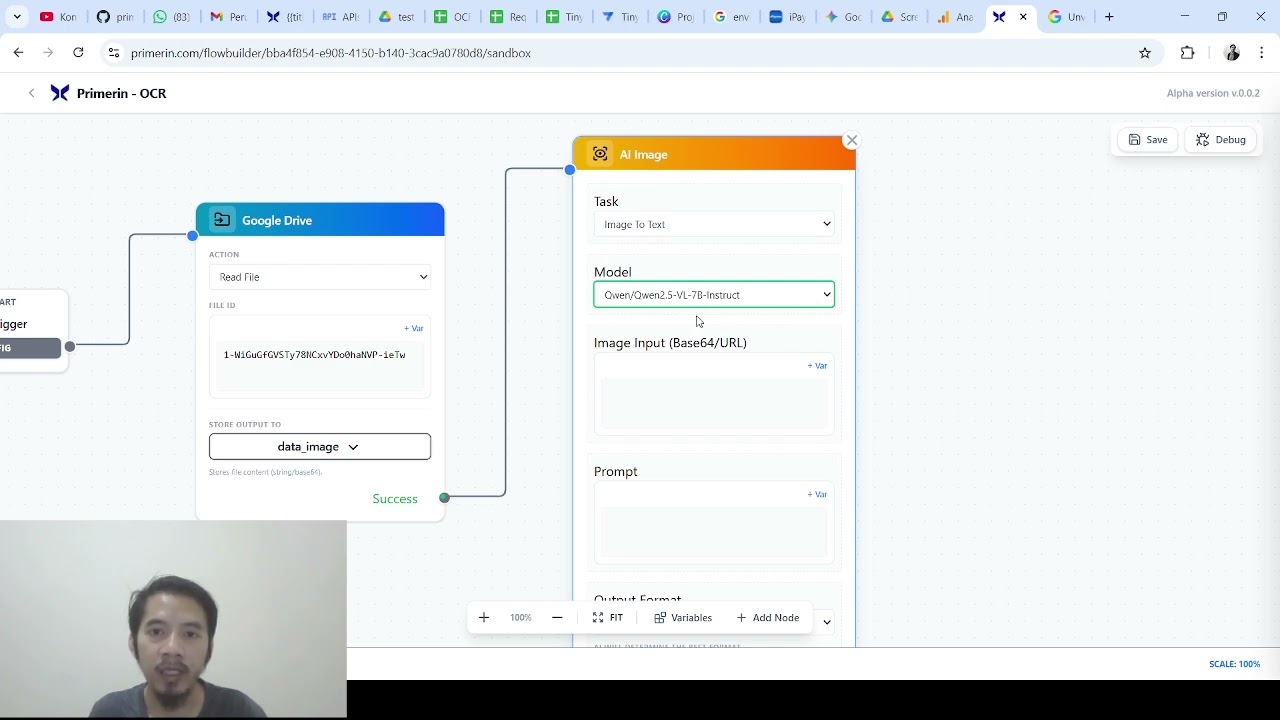Expand the Output Format dropdown arrow
The image size is (1280, 720).
826,622
